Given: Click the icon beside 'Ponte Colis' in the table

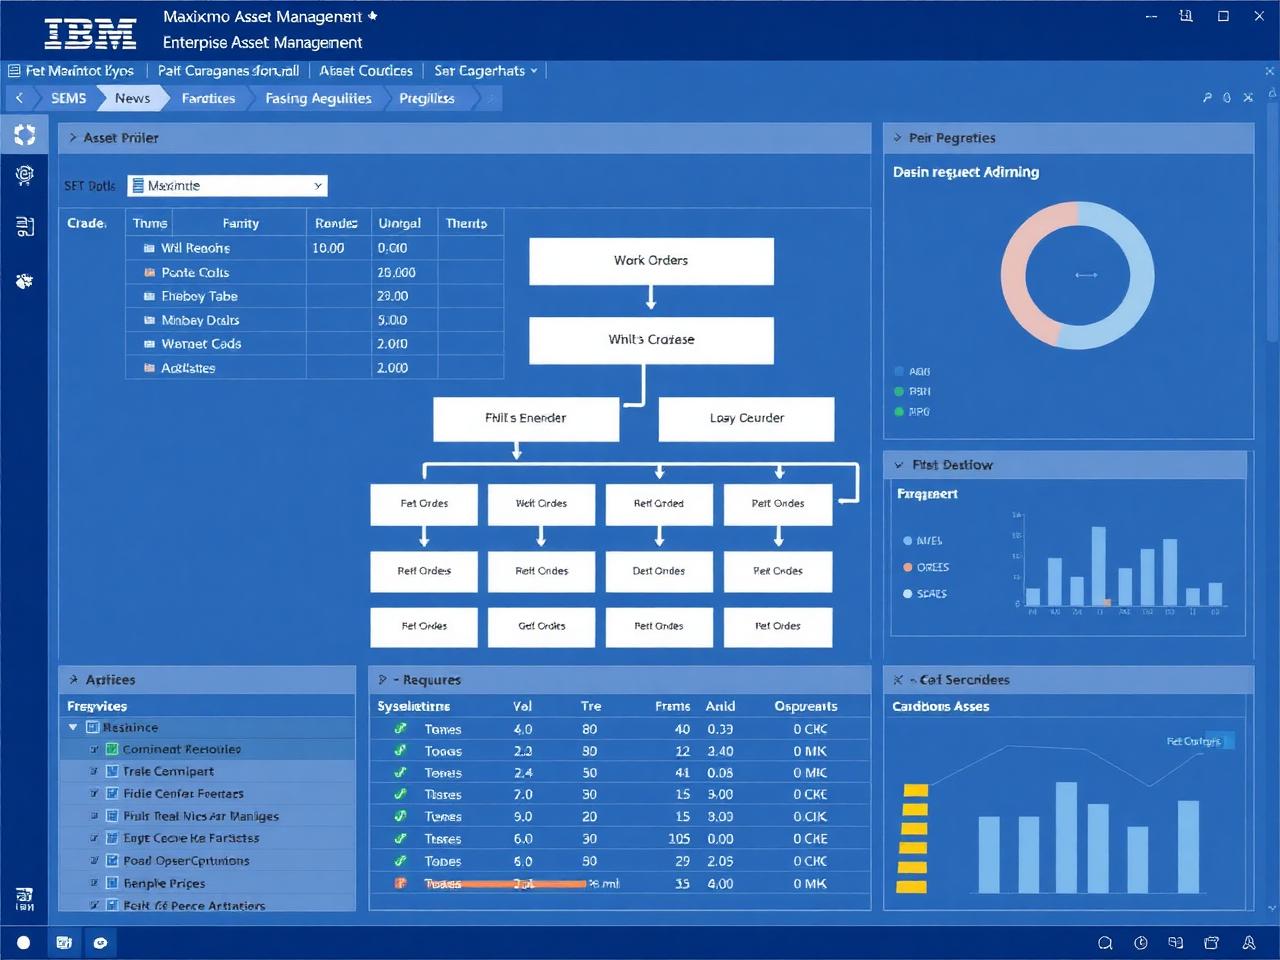Looking at the screenshot, I should [149, 272].
